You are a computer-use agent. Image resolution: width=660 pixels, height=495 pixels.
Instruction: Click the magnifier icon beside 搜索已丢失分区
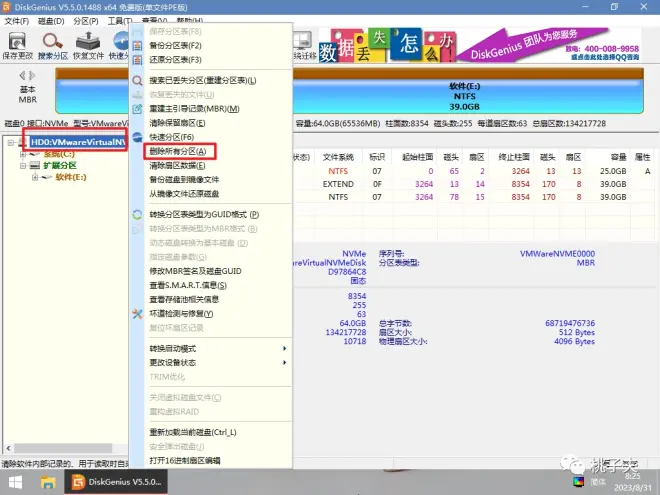(x=137, y=80)
